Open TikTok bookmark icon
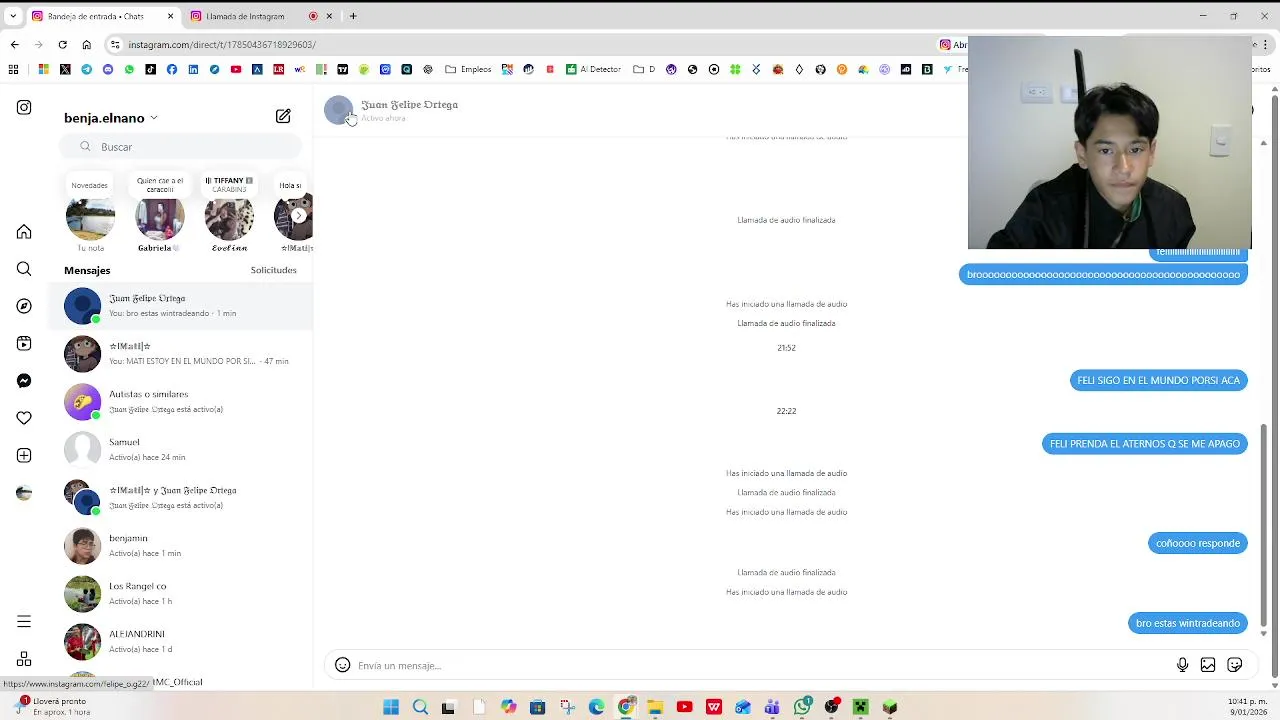The width and height of the screenshot is (1280, 720). pos(151,69)
